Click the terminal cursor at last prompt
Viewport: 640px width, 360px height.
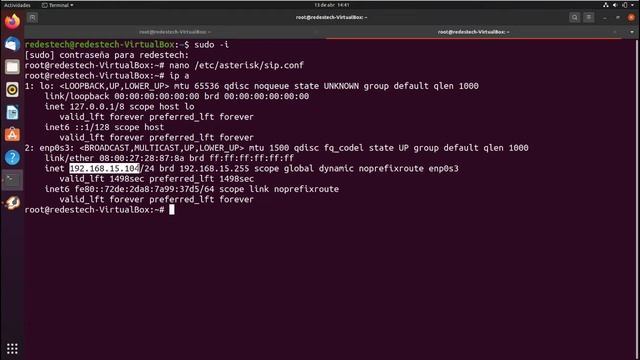point(172,210)
